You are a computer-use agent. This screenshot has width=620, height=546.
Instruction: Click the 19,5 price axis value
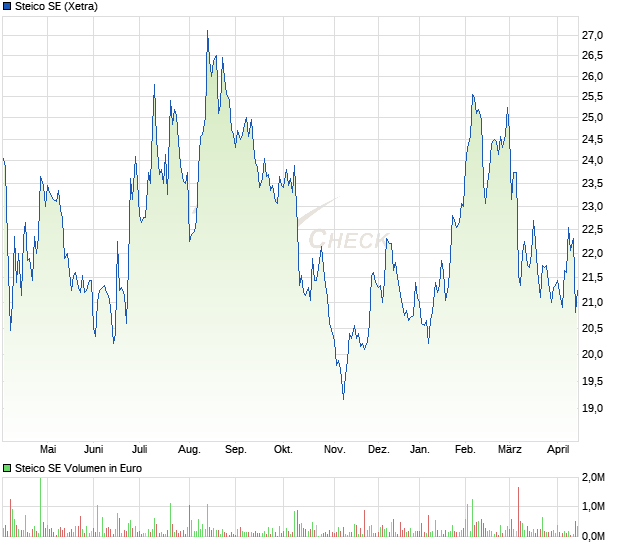[592, 382]
